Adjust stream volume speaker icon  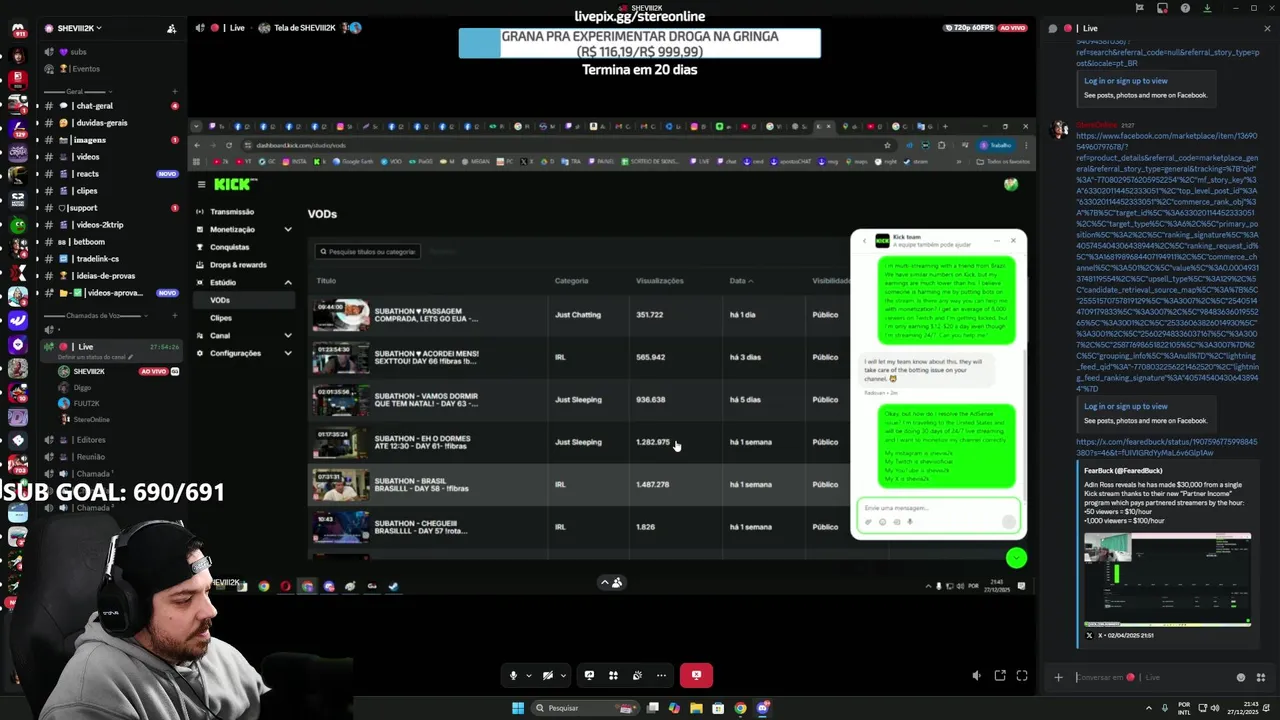pos(976,676)
